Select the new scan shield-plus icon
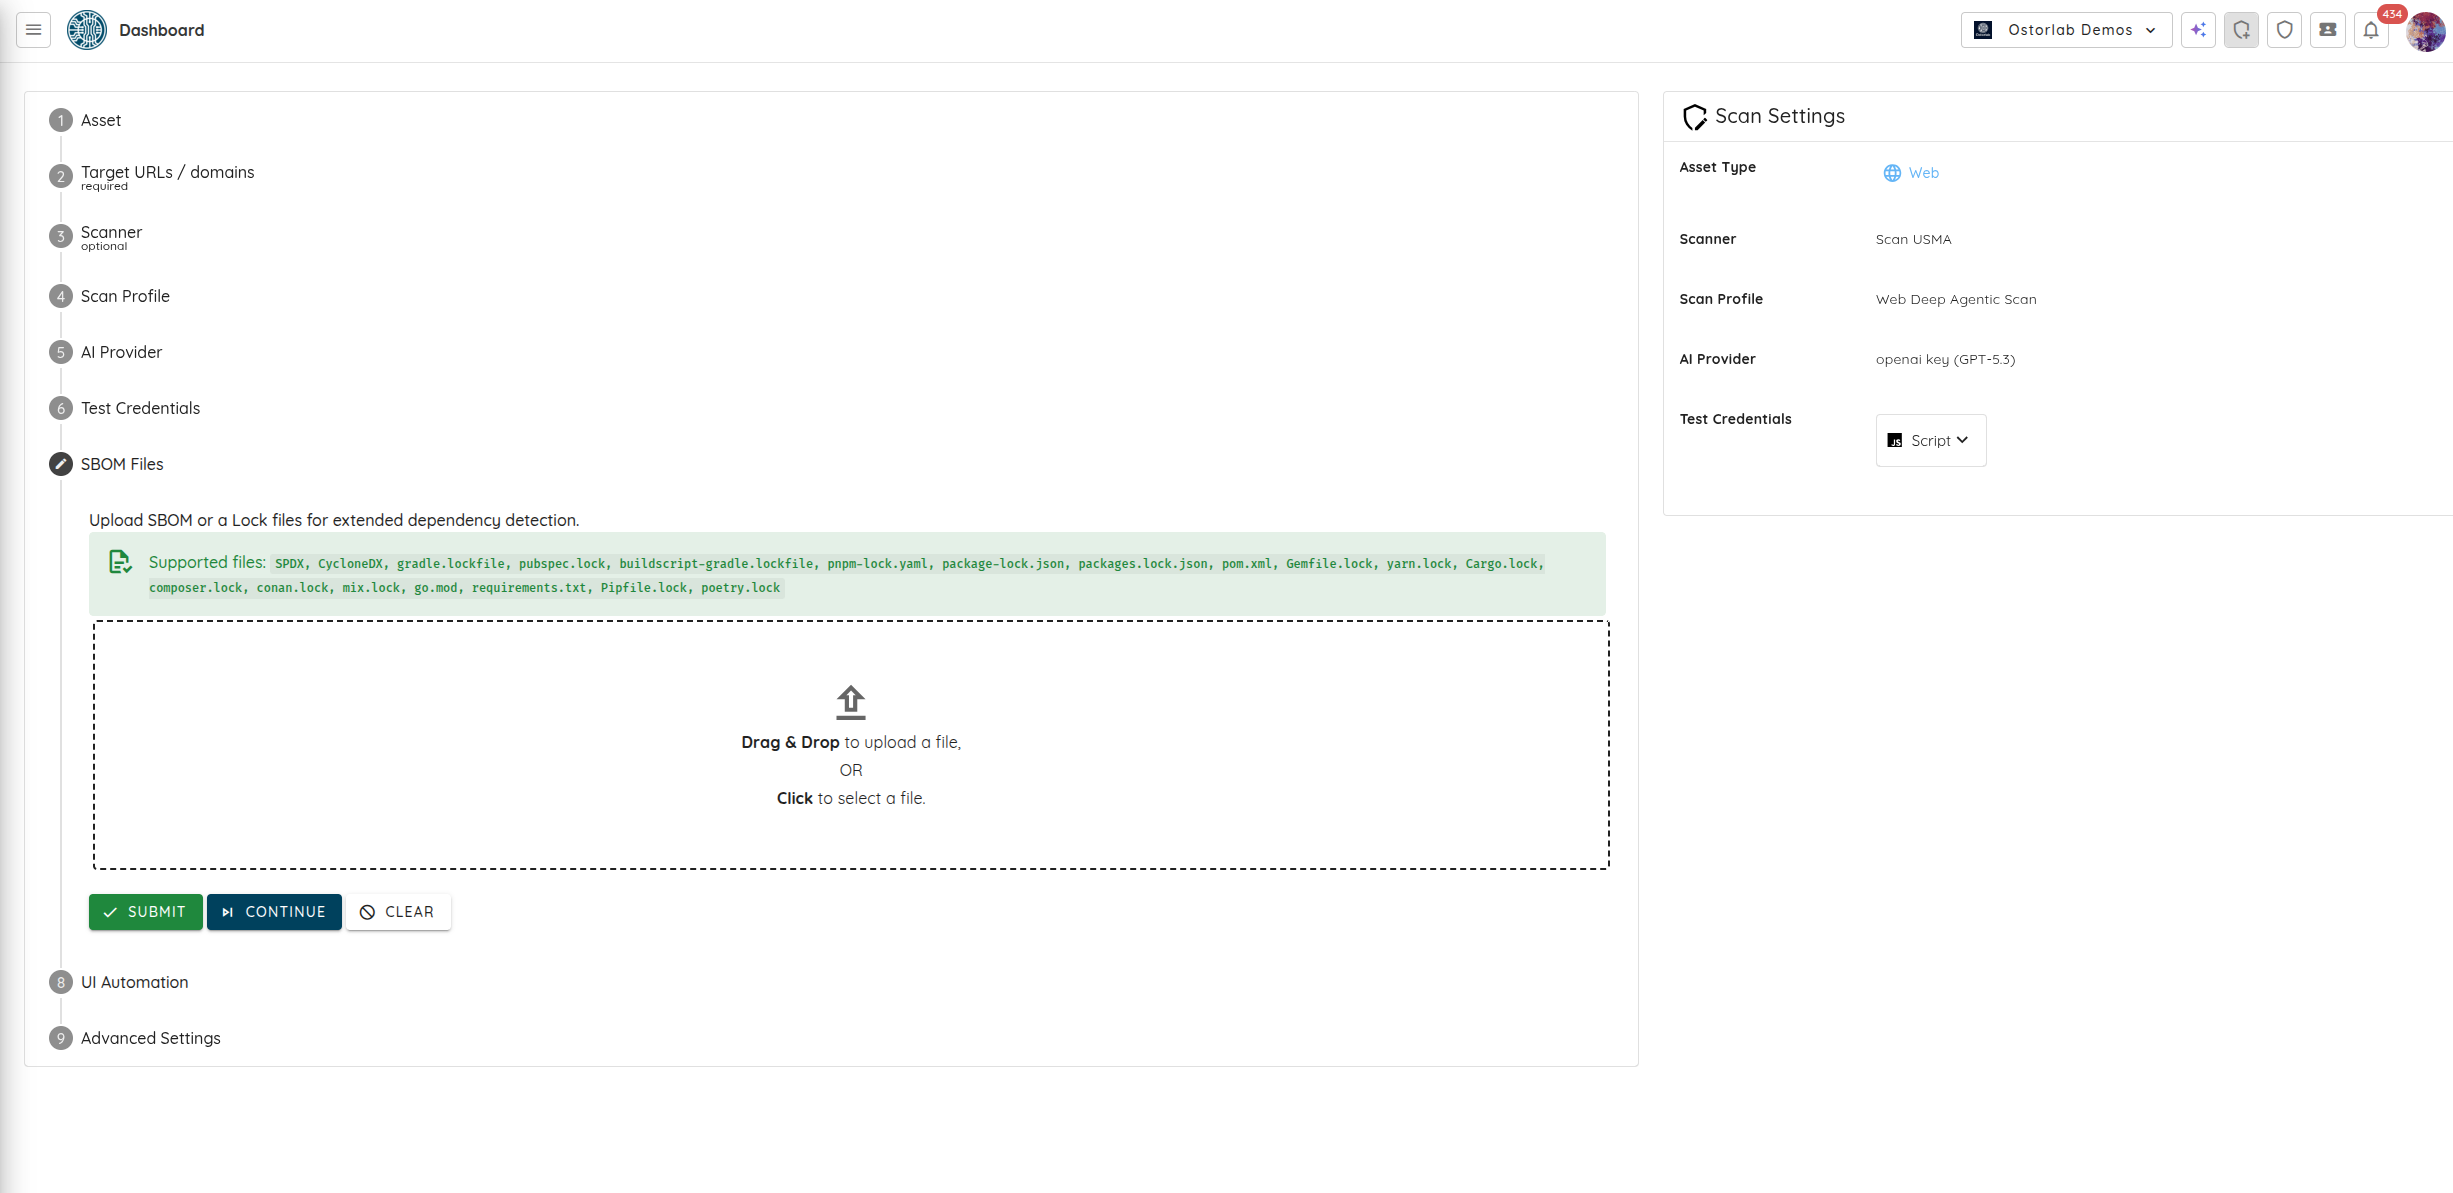Screen dimensions: 2453x1193 [2241, 30]
